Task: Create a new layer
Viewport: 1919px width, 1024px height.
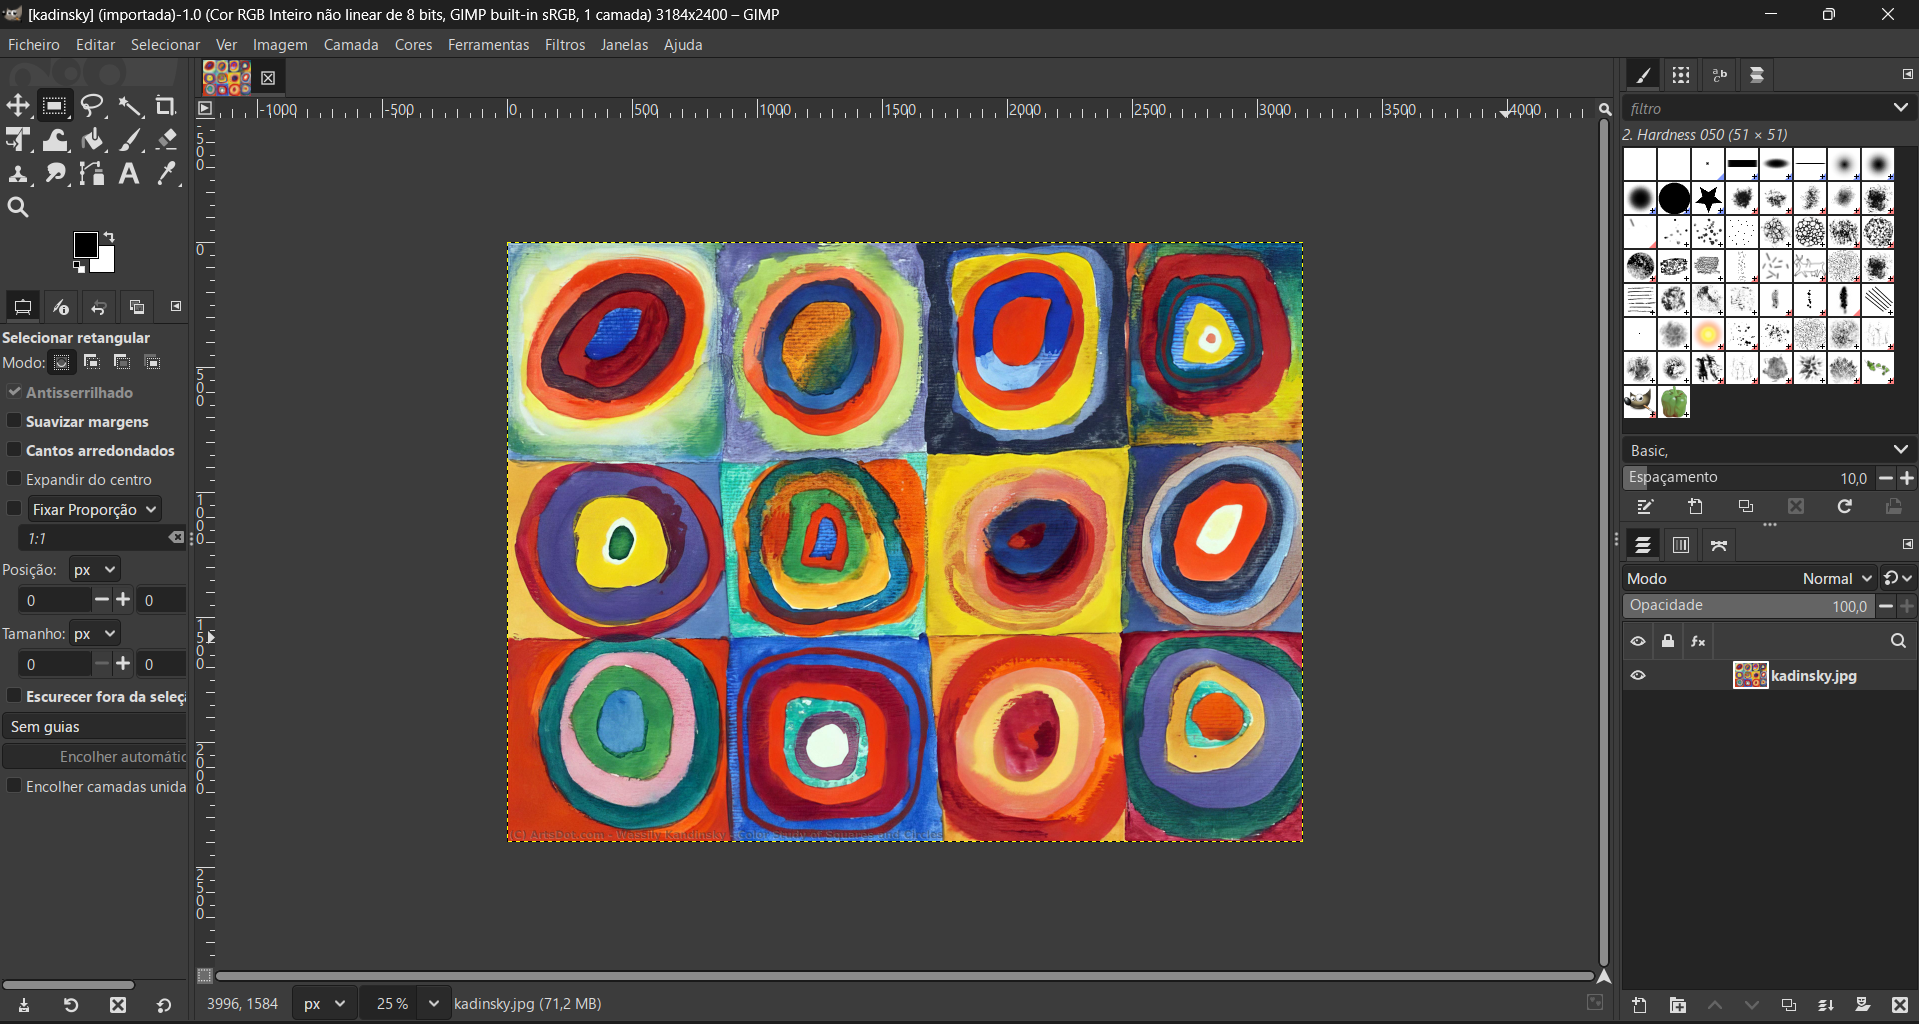Action: point(1640,1005)
